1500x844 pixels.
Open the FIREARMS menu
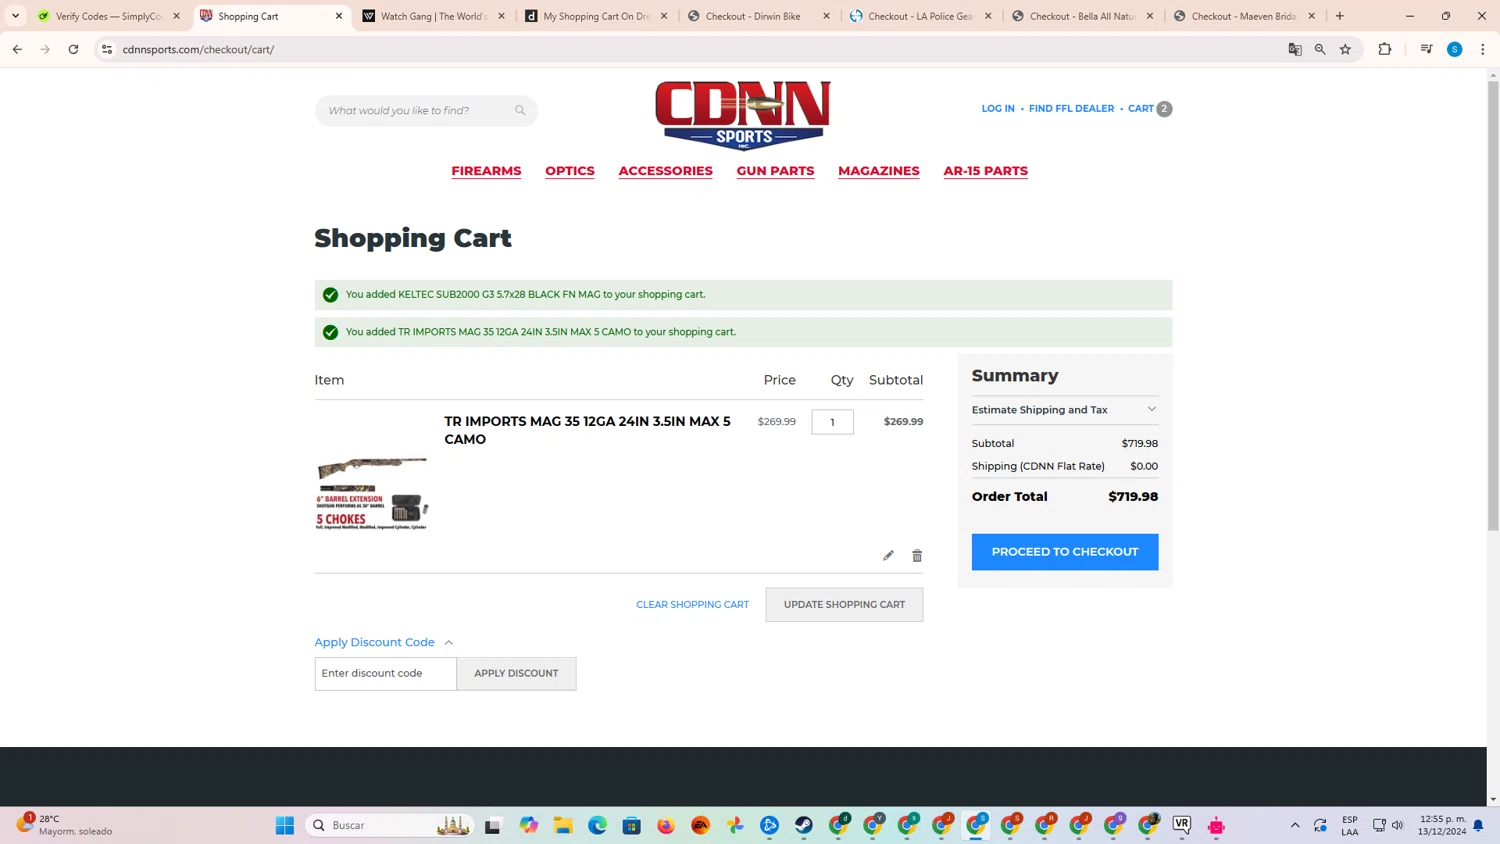pos(486,171)
